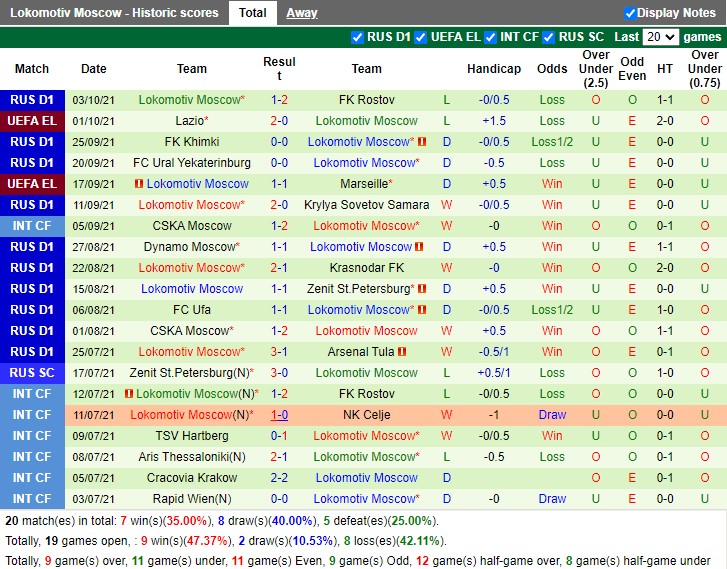
Task: Click Cracovia Krakow team name
Action: pyautogui.click(x=191, y=478)
